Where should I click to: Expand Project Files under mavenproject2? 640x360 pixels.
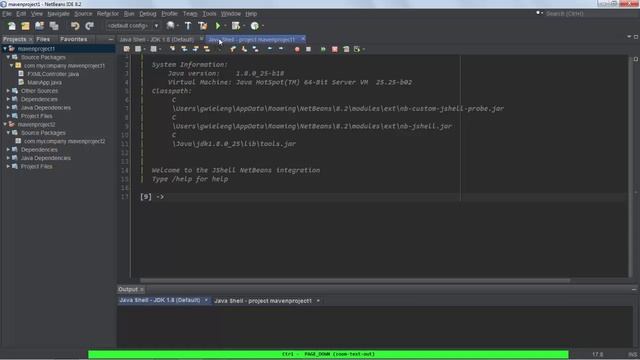click(8, 167)
